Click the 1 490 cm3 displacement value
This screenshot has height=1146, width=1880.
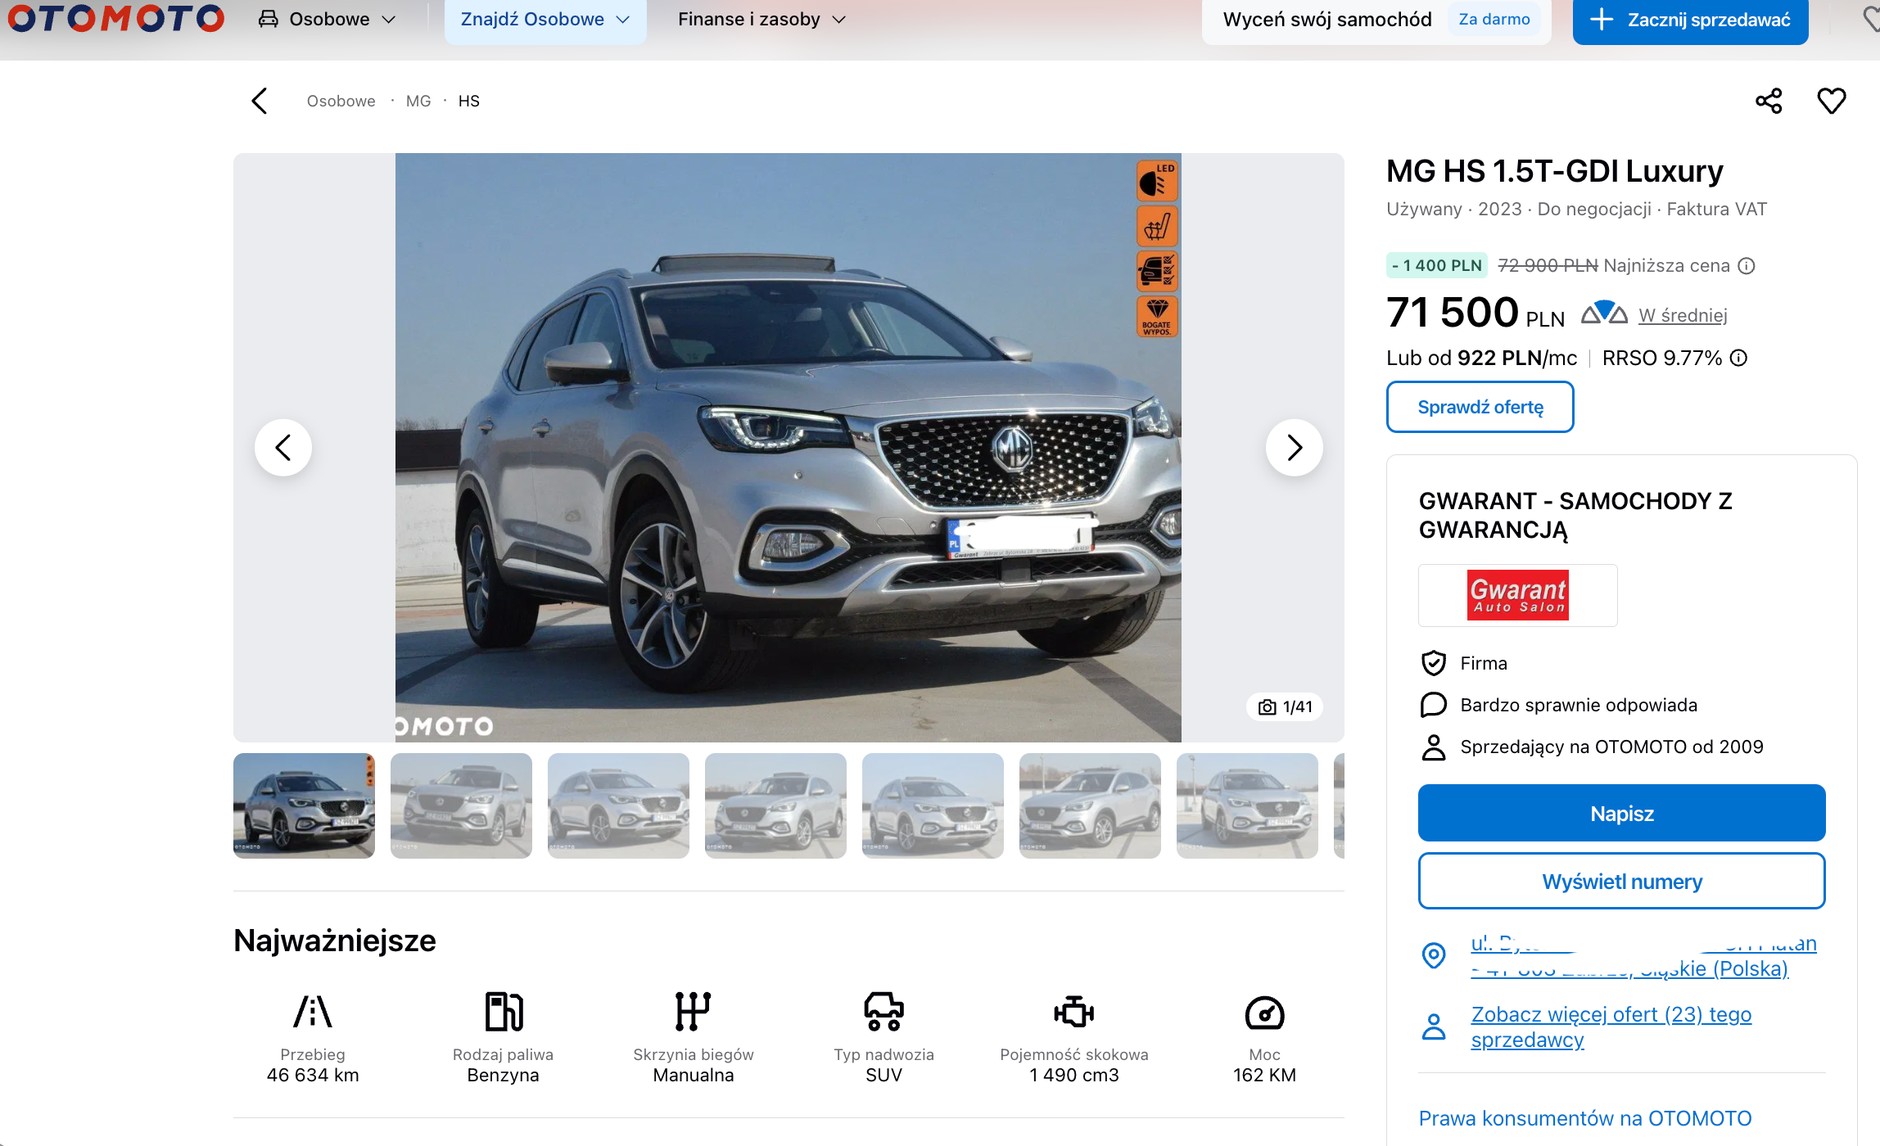click(x=1074, y=1075)
